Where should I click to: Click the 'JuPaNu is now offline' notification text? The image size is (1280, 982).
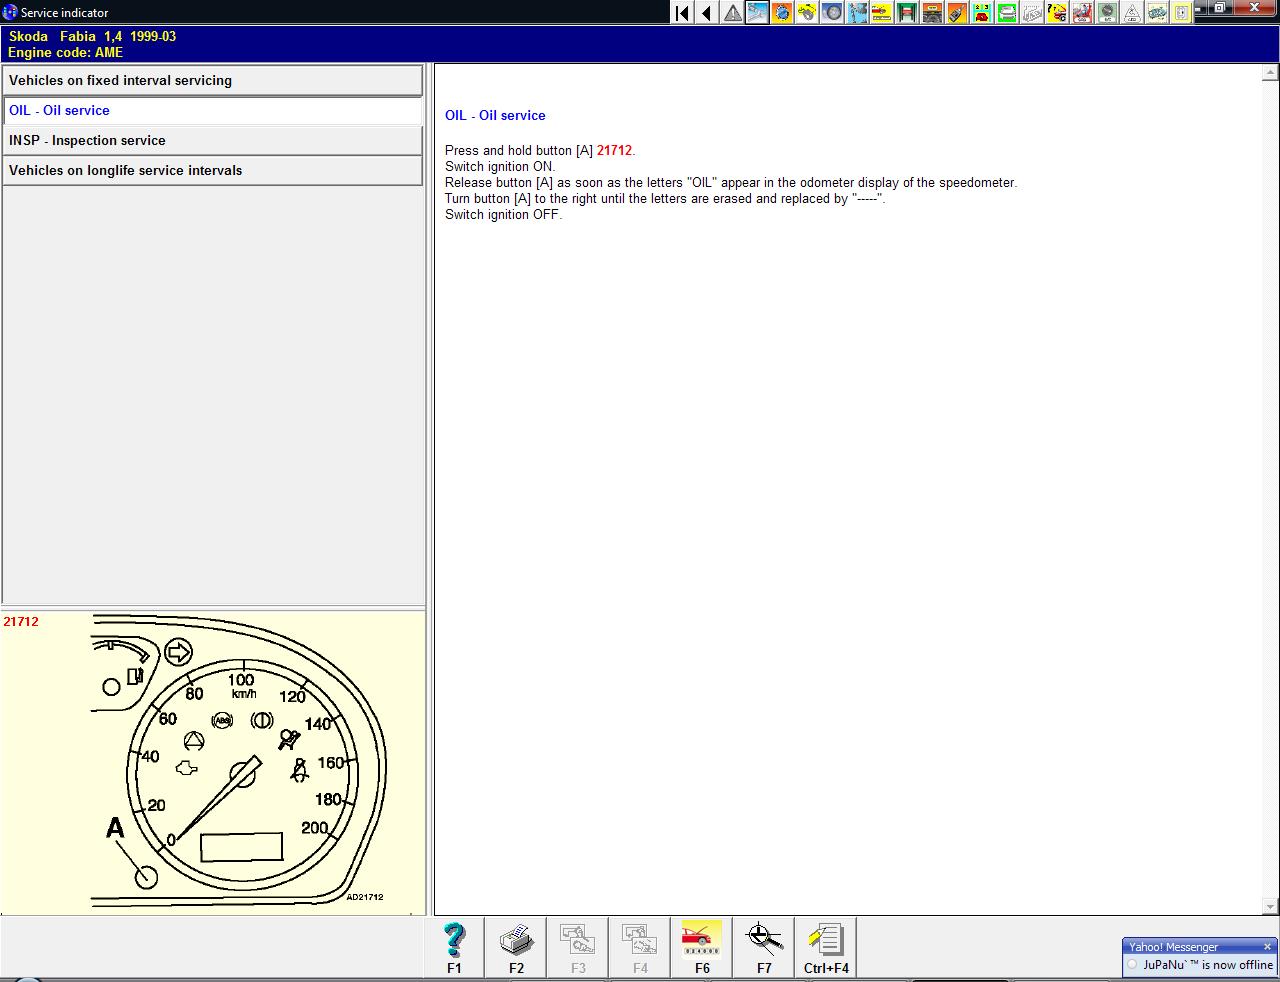click(1208, 965)
